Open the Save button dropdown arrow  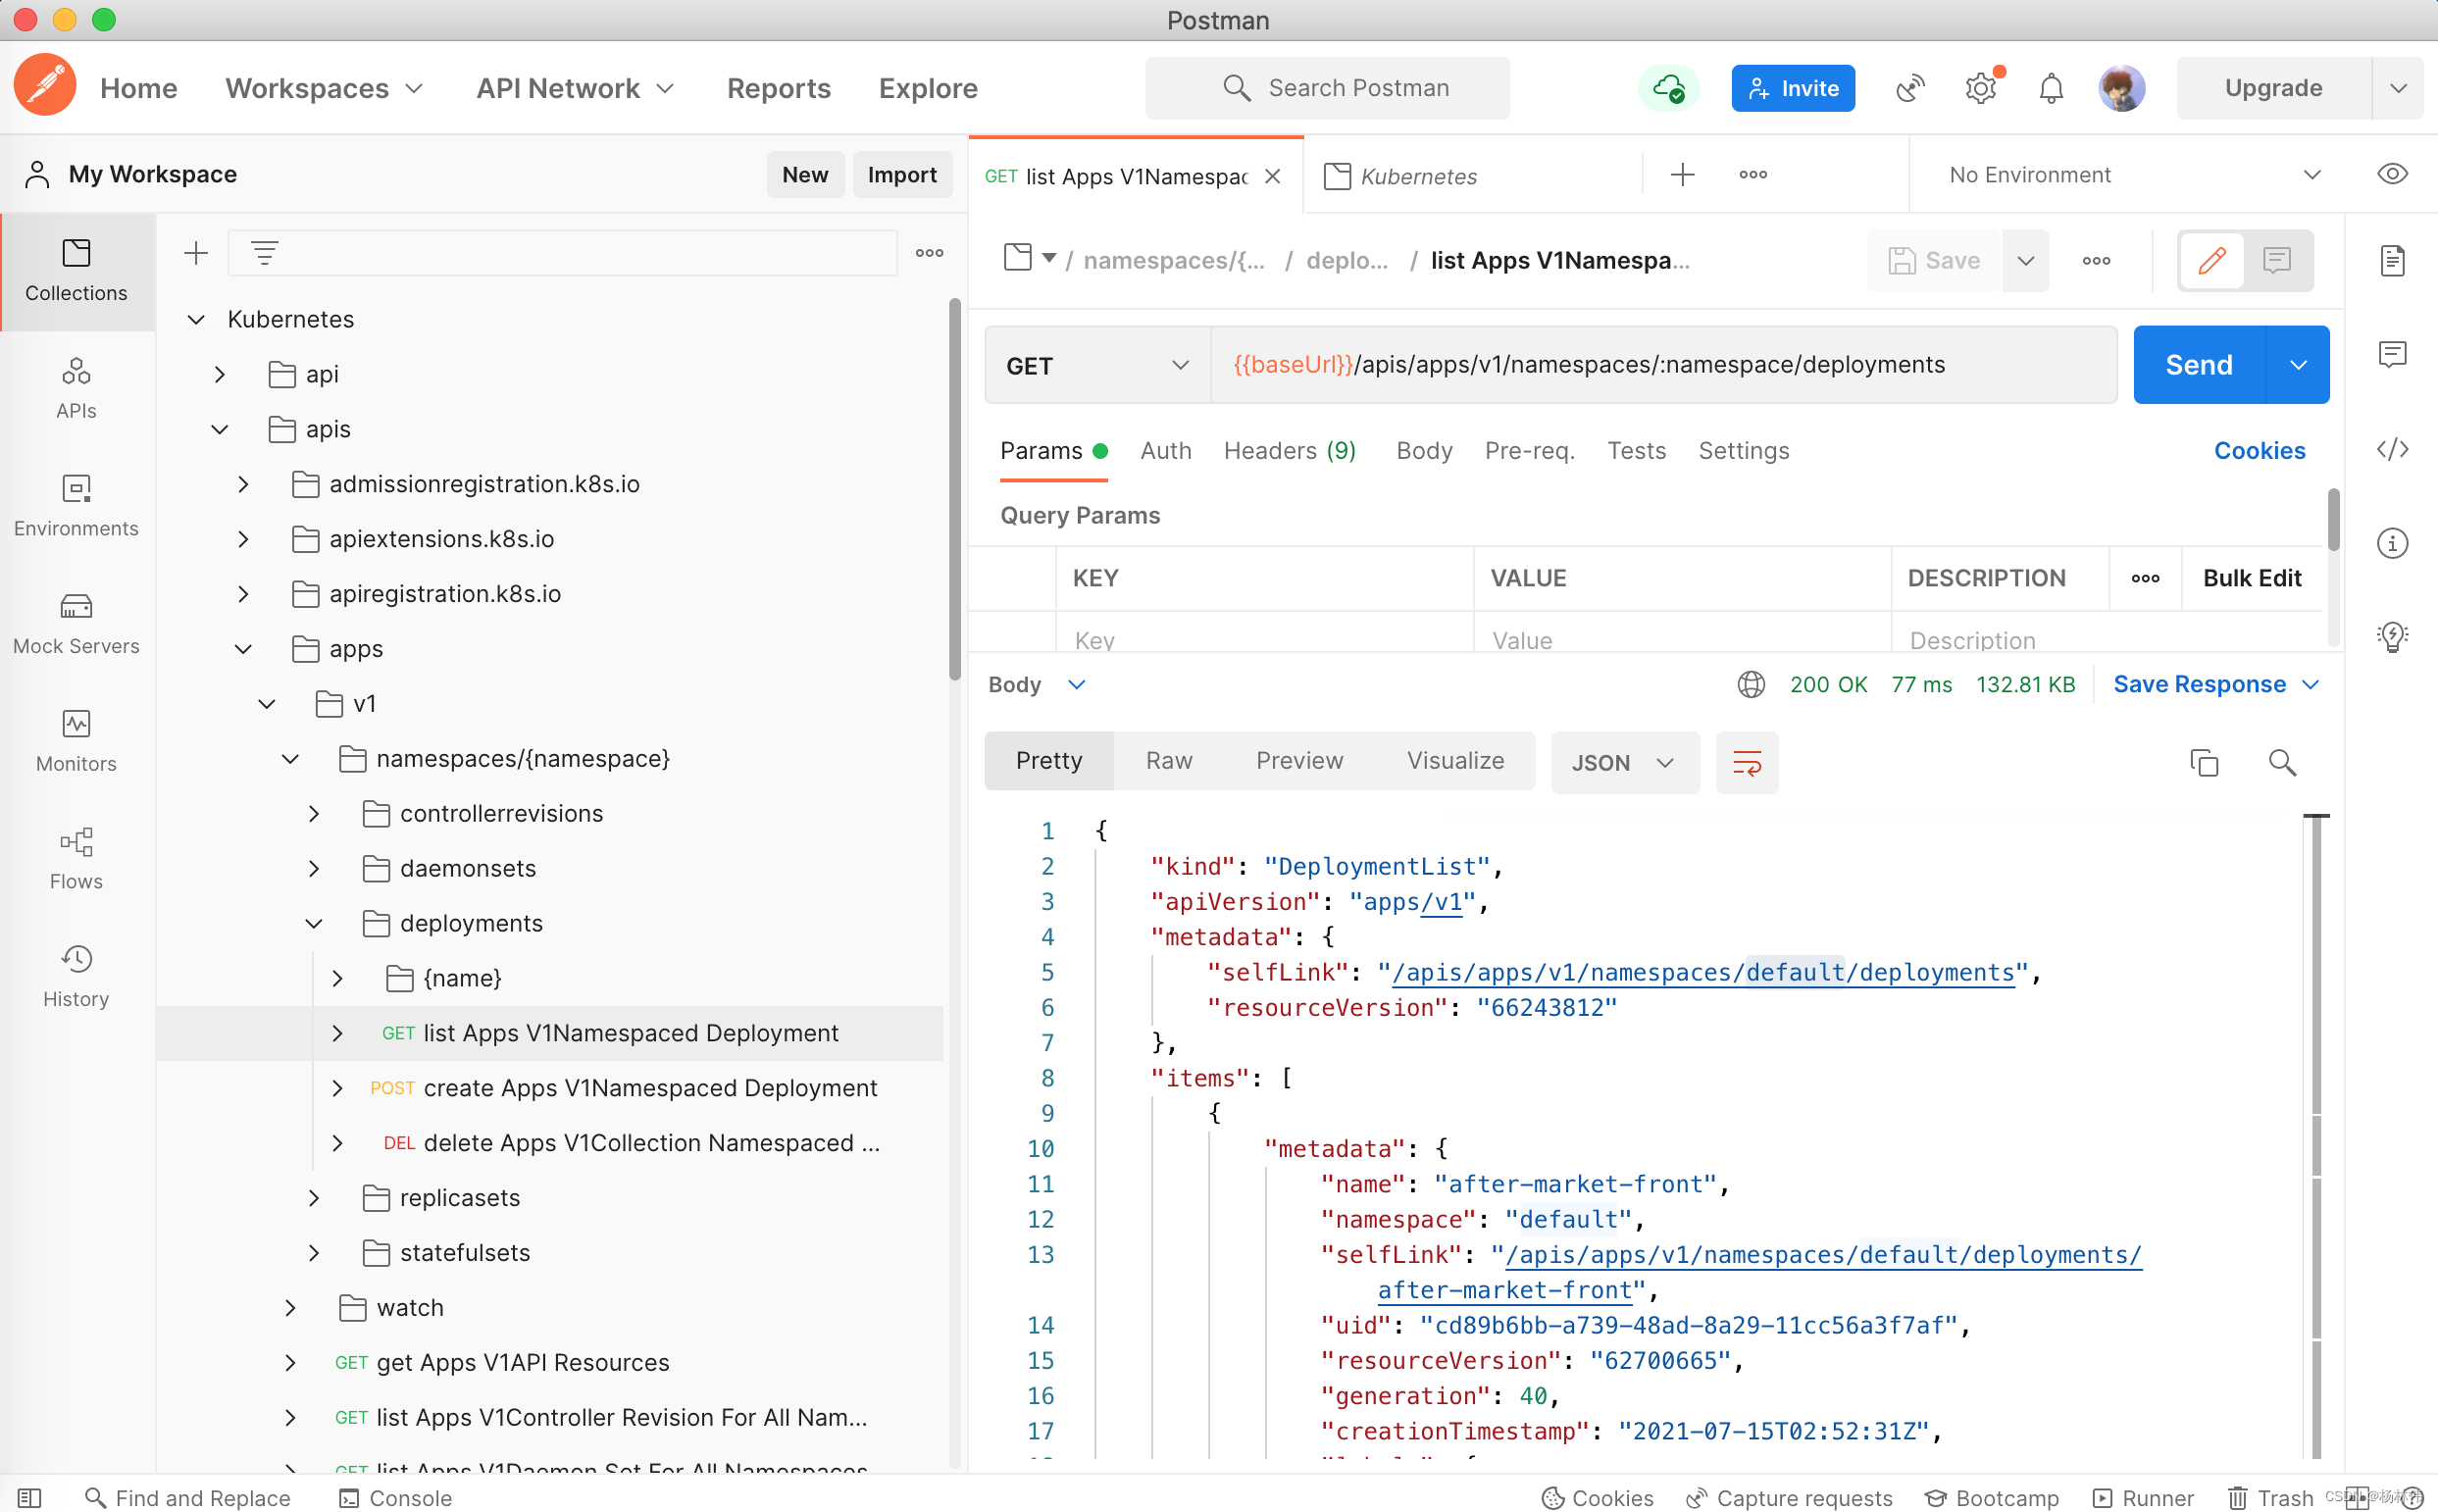tap(2025, 260)
